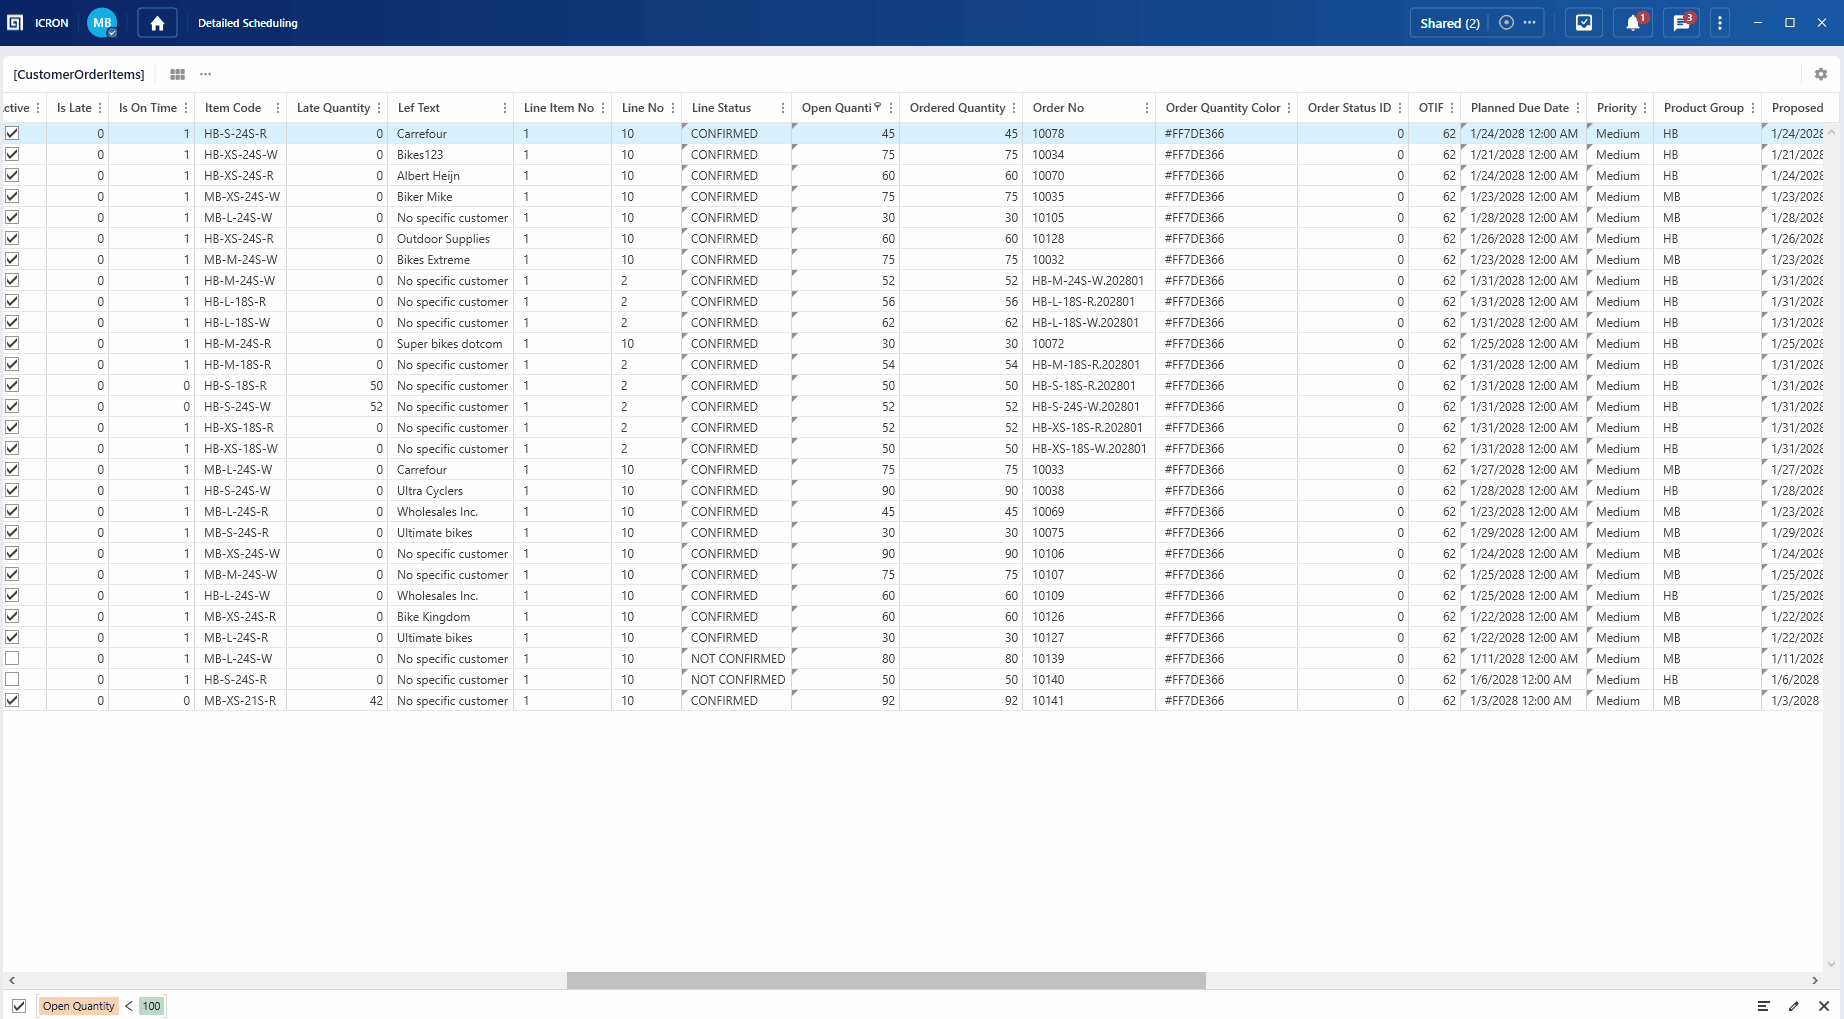Click the scroll right arrow
Screen dimensions: 1844x1019
coord(1815,980)
